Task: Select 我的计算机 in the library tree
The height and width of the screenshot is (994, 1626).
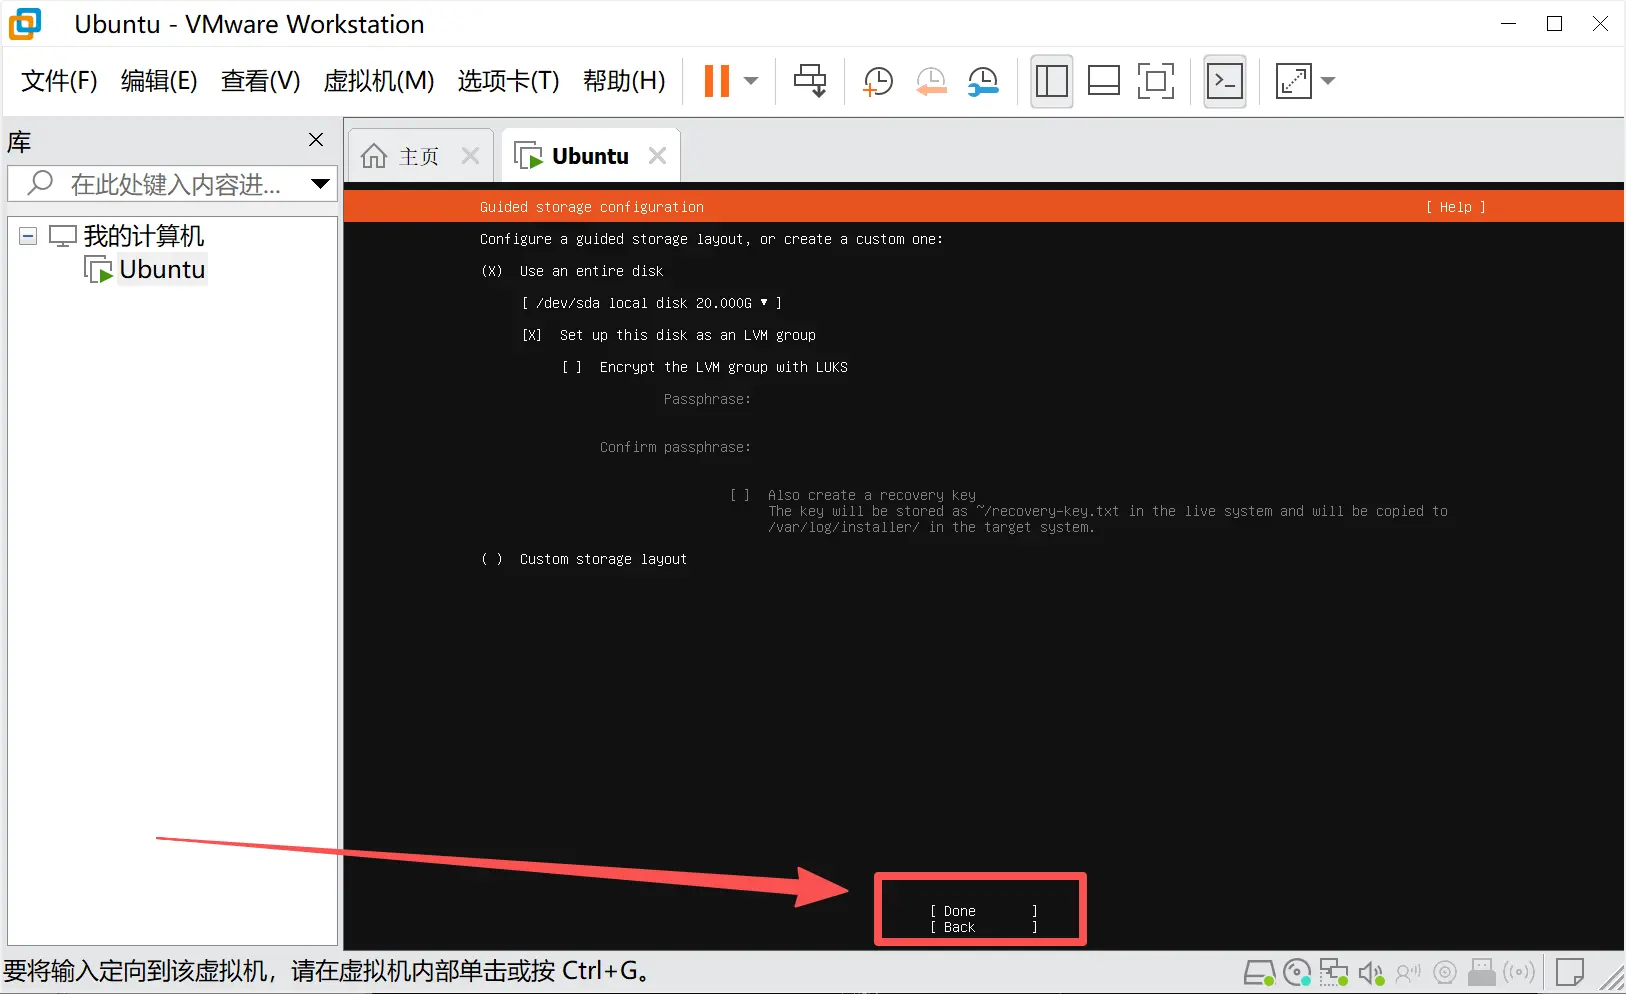Action: [x=143, y=236]
